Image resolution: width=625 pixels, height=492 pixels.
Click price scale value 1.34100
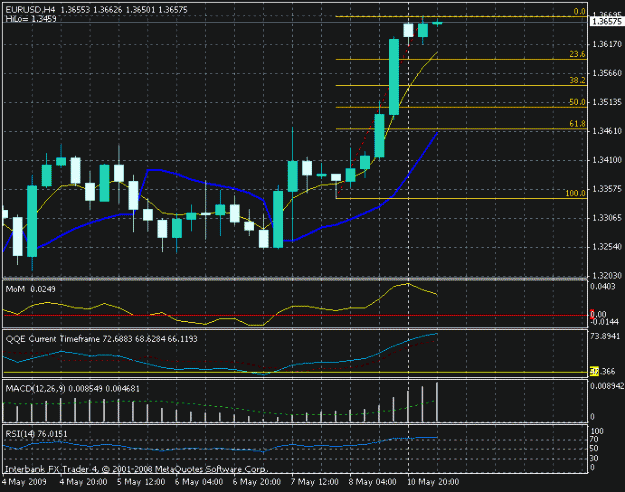point(607,160)
